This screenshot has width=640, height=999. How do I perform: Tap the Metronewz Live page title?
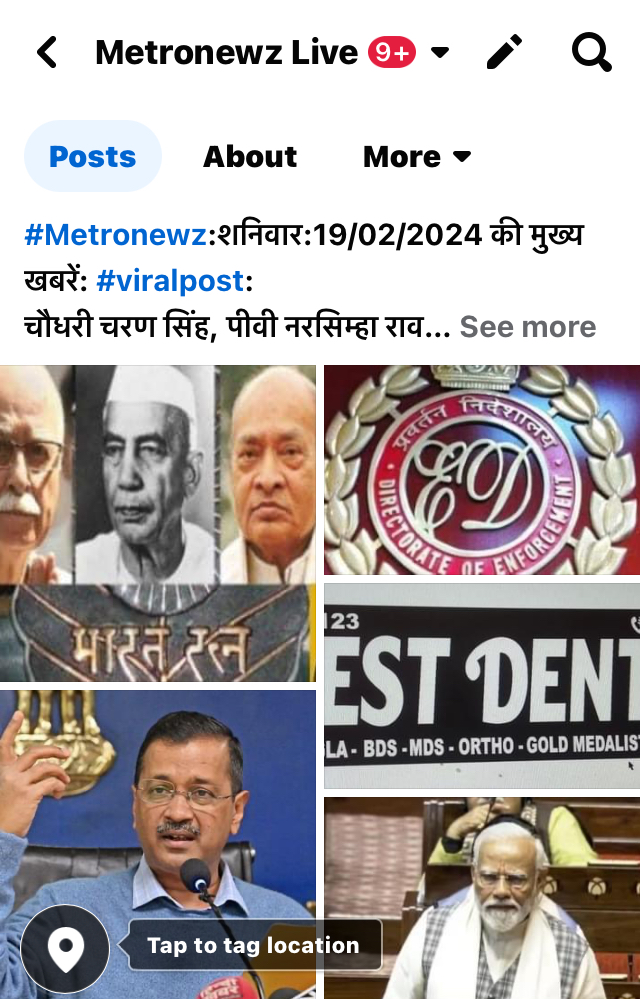click(x=227, y=52)
